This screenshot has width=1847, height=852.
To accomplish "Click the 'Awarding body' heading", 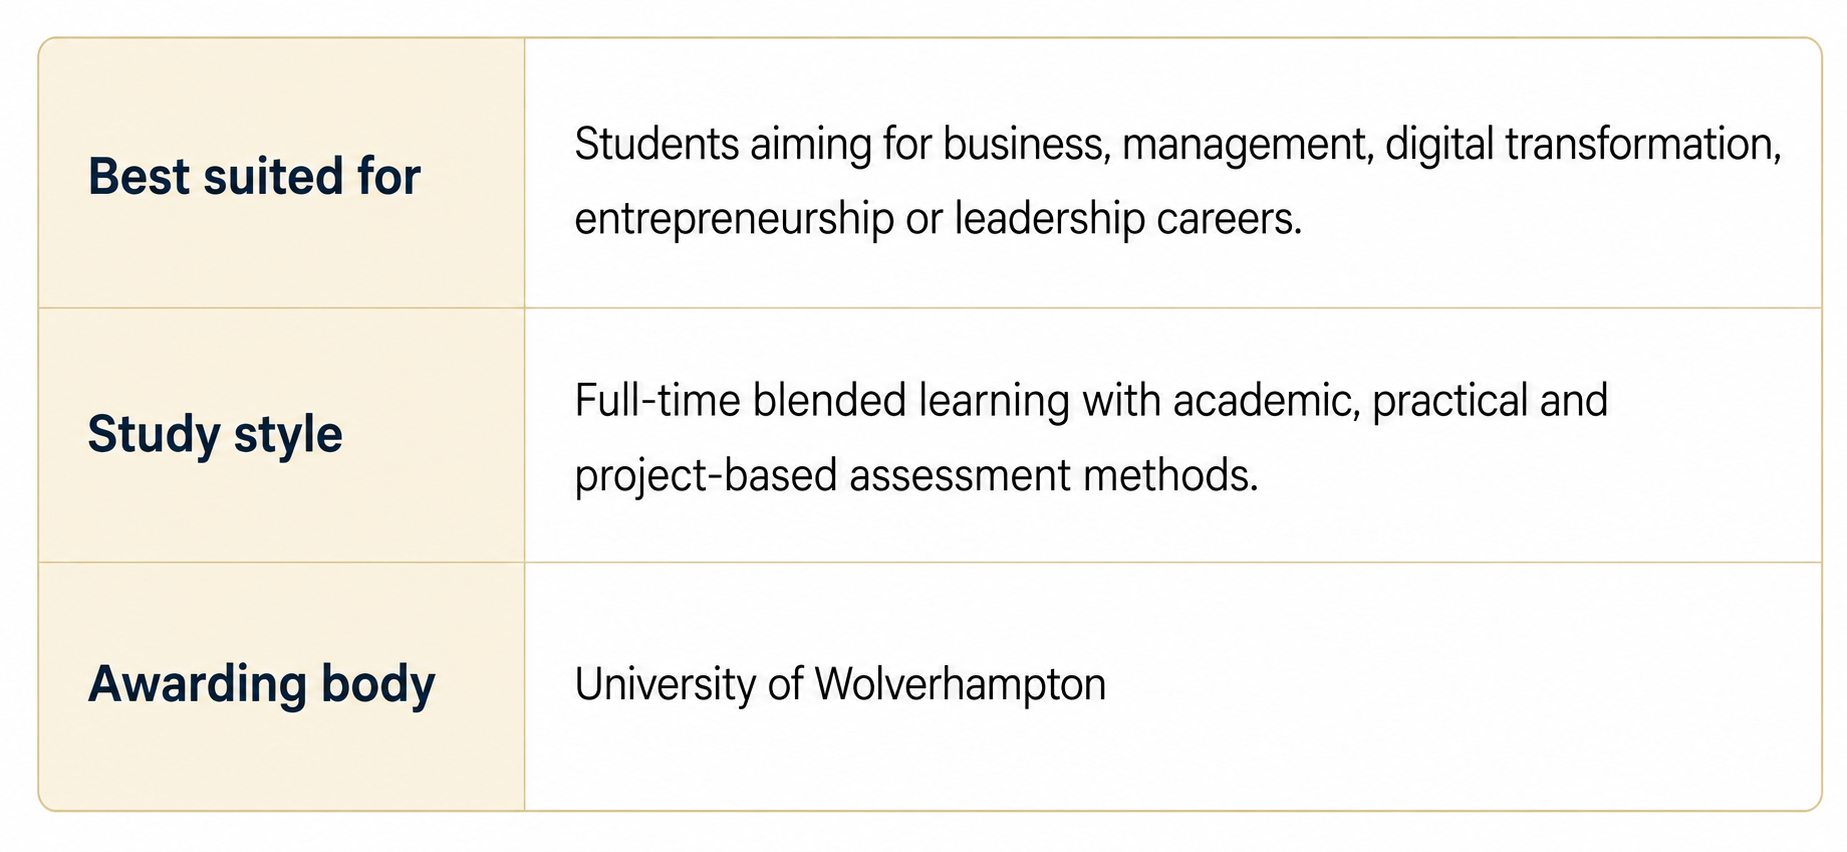I will coord(262,685).
